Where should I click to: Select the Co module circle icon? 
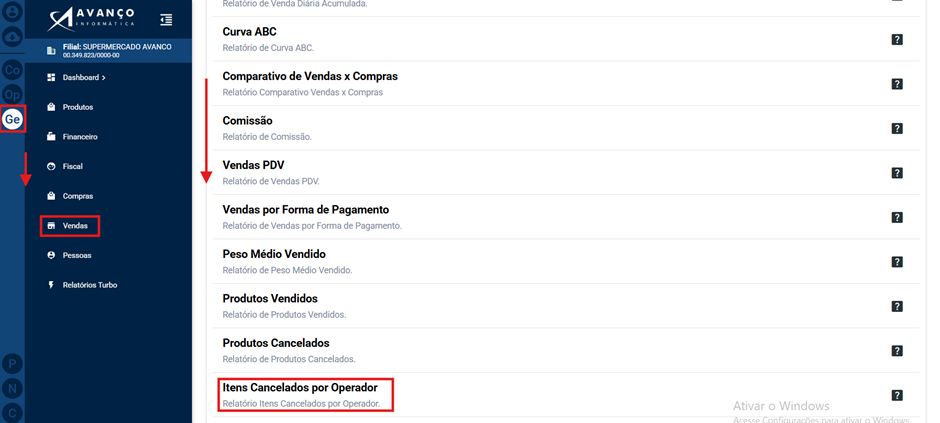pyautogui.click(x=13, y=70)
